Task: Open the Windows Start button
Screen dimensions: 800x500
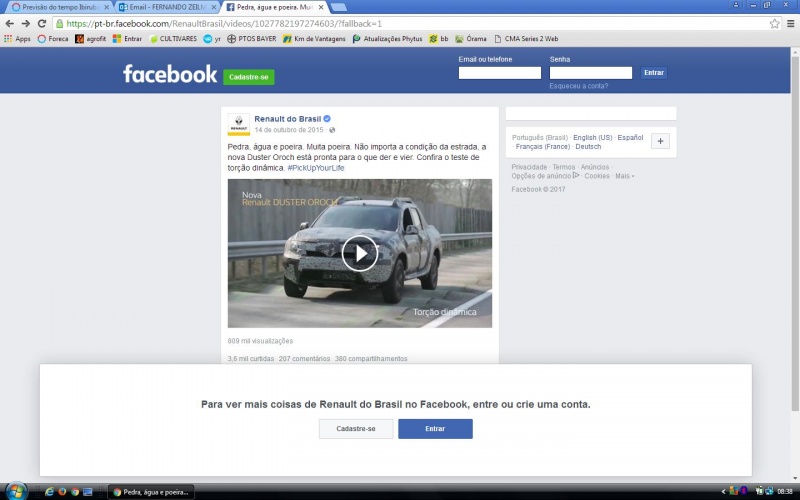Action: tap(15, 491)
